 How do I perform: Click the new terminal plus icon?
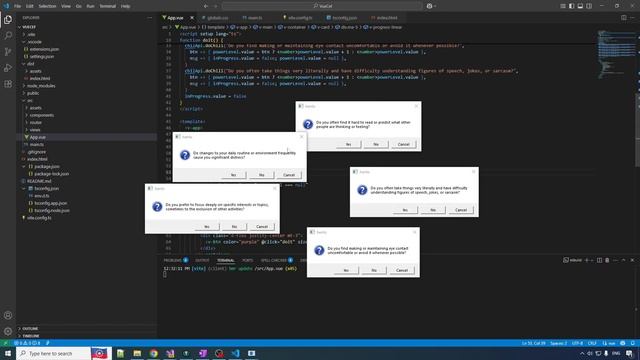point(587,260)
